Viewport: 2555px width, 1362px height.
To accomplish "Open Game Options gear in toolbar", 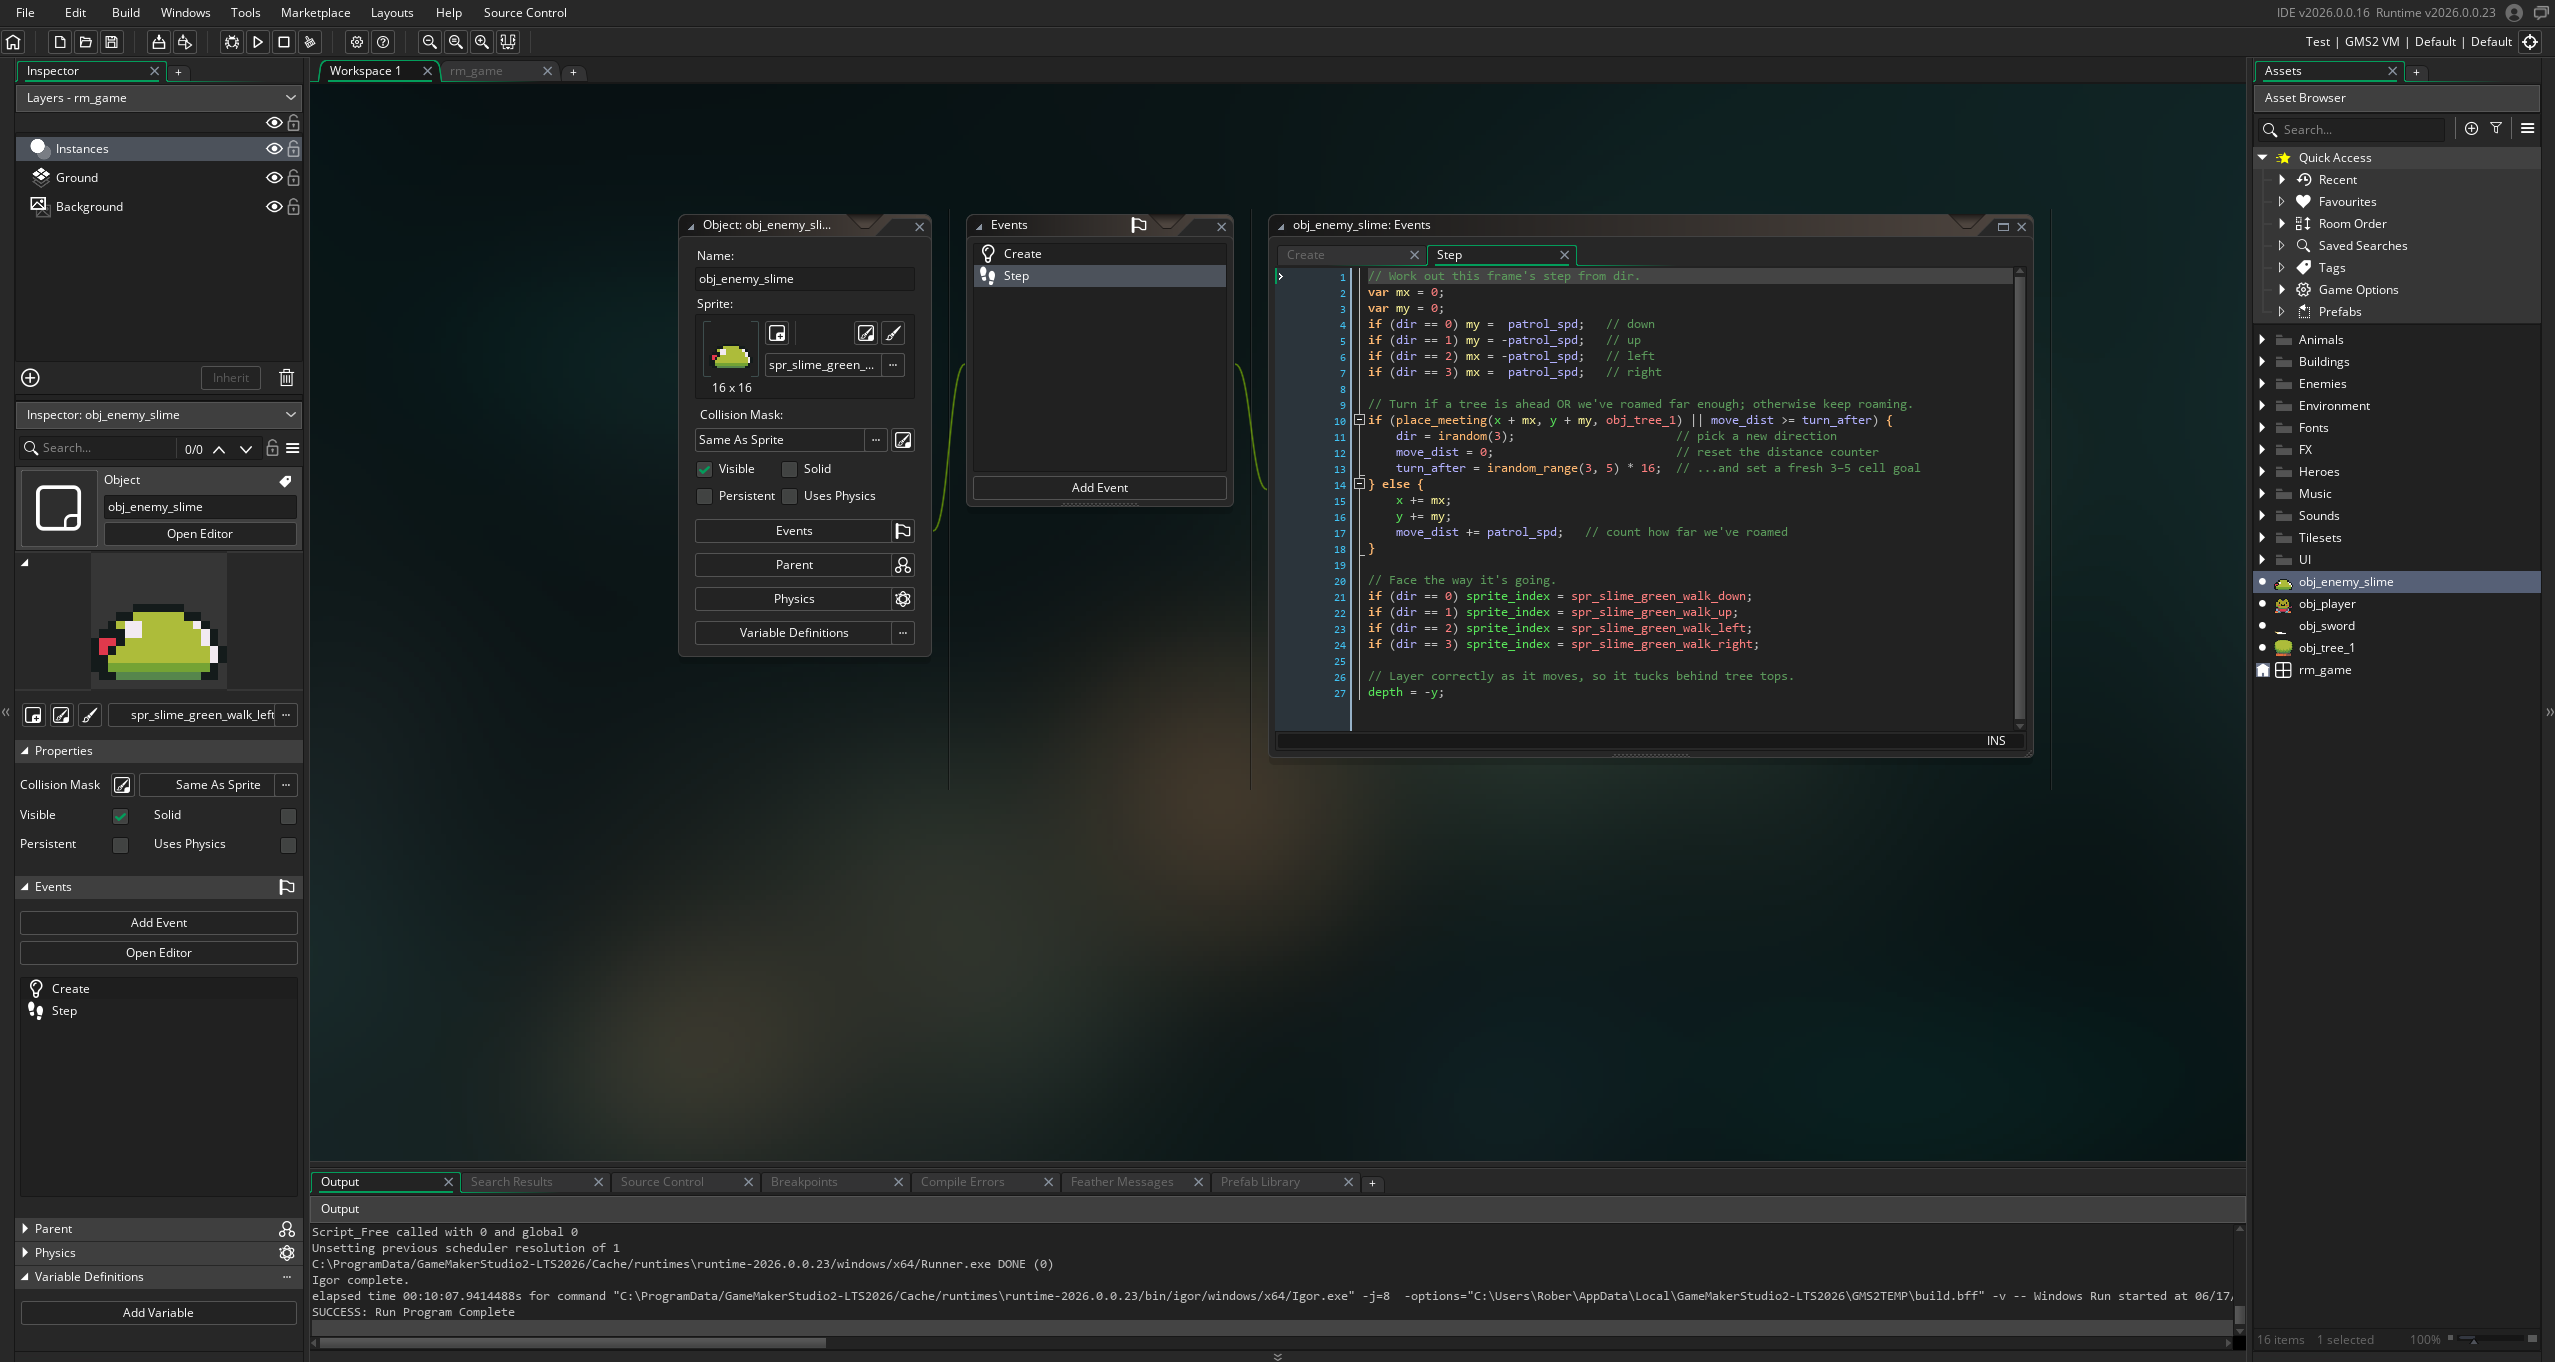I will point(357,42).
